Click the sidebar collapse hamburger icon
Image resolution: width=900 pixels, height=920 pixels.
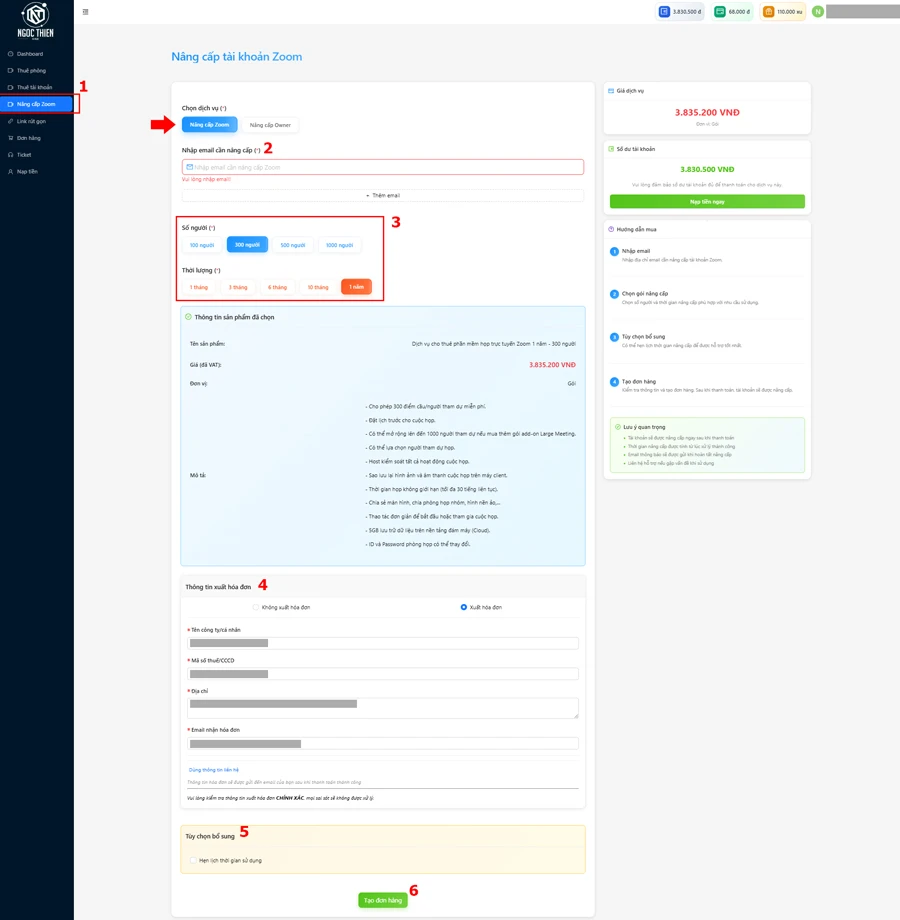(86, 12)
